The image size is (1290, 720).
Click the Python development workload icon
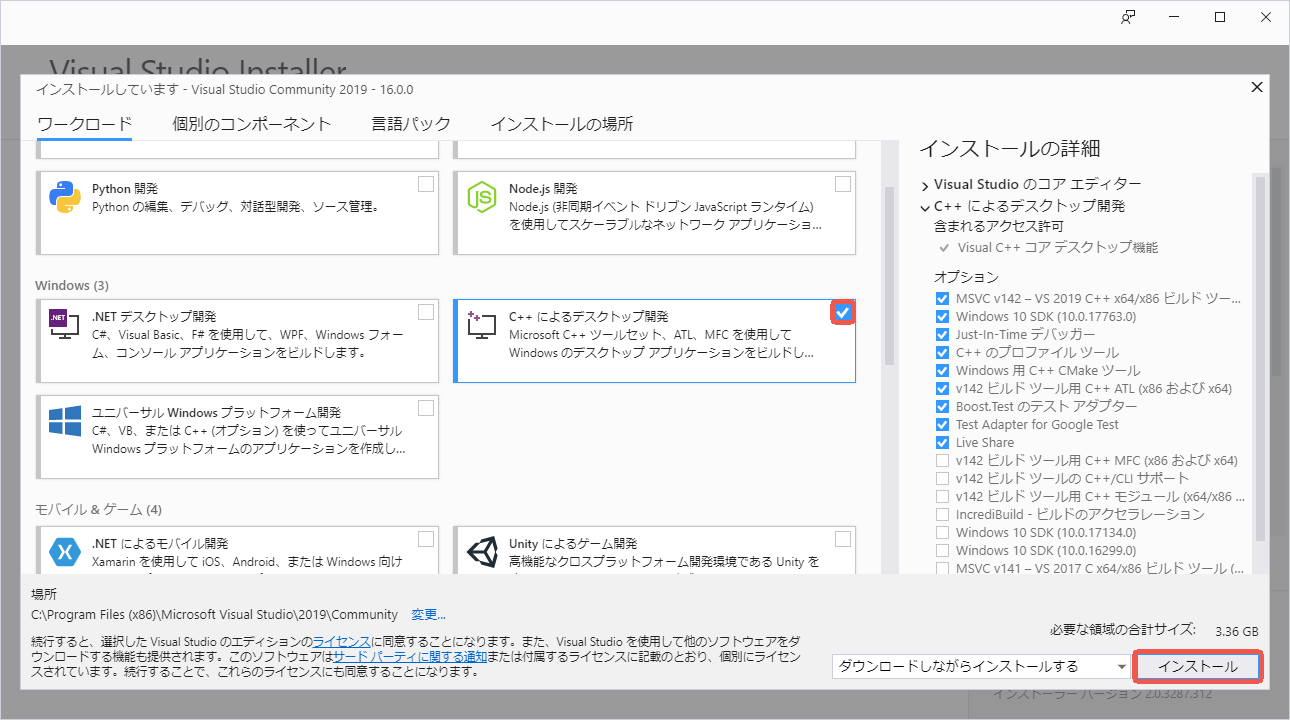pyautogui.click(x=65, y=198)
